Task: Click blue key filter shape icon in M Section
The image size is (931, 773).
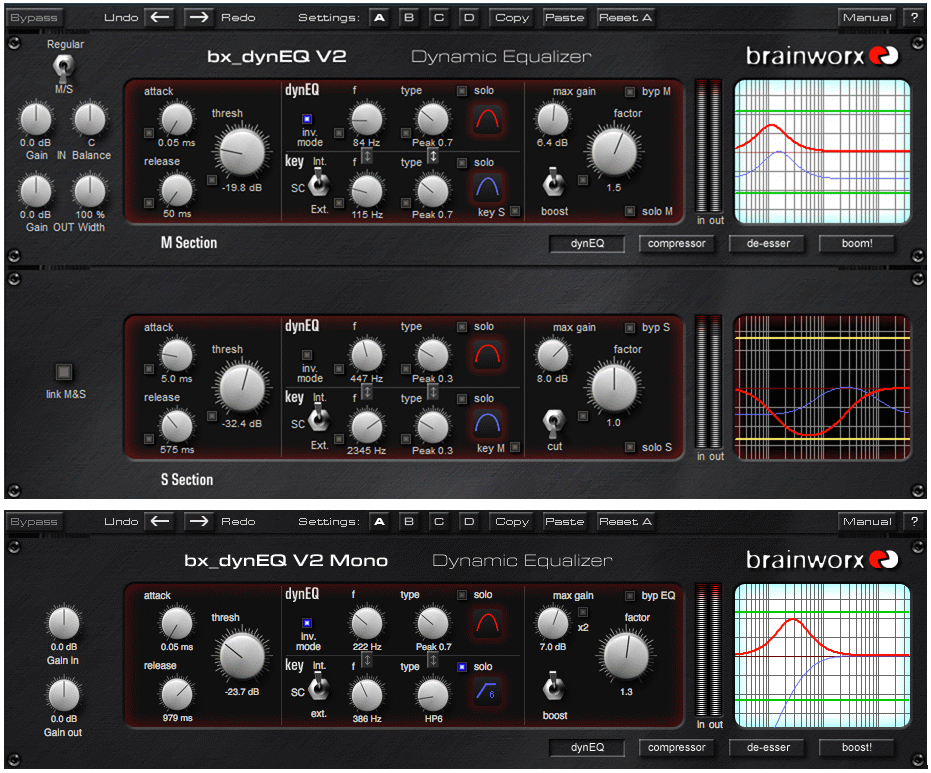Action: click(x=487, y=187)
